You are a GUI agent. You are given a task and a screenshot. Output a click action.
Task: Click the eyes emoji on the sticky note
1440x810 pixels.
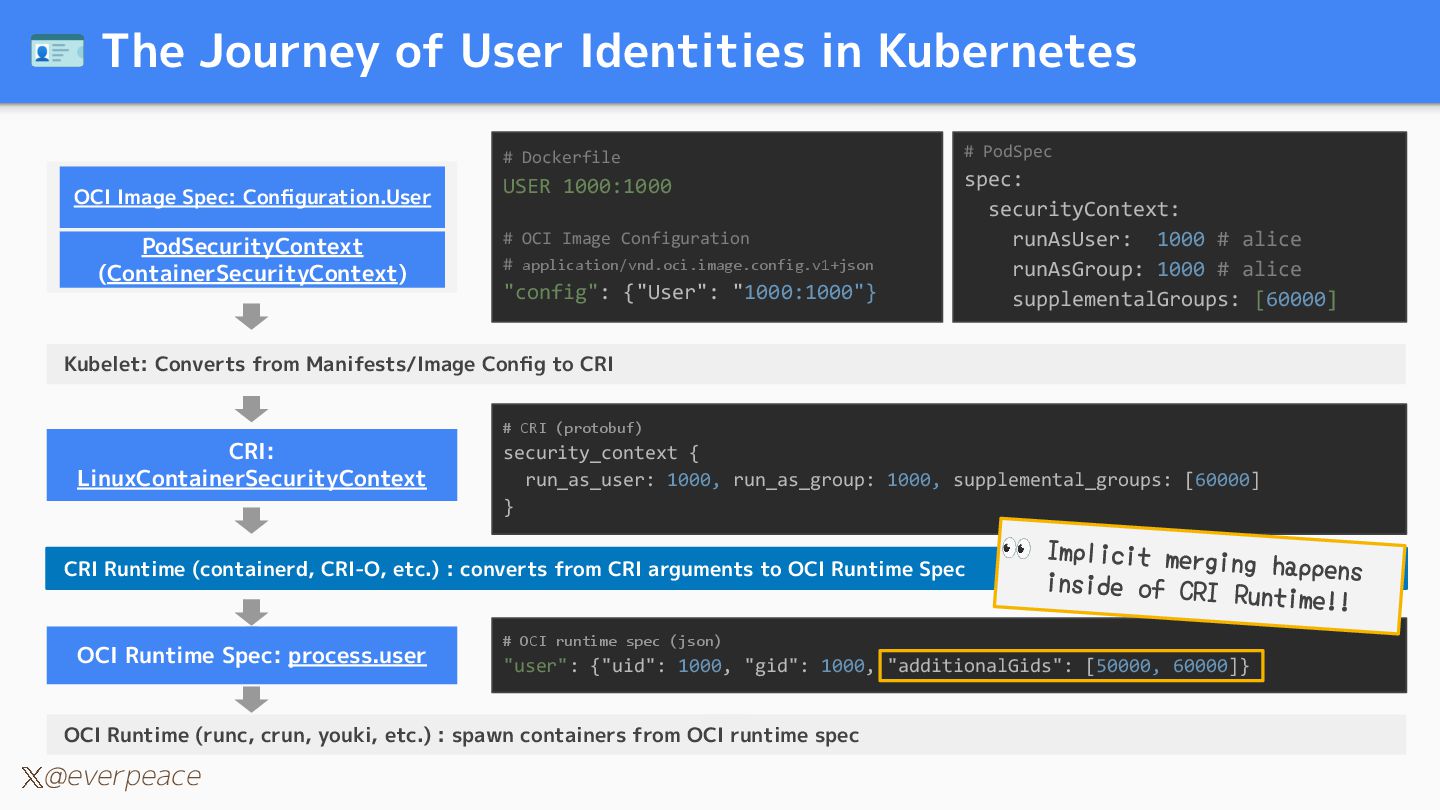tap(1017, 550)
